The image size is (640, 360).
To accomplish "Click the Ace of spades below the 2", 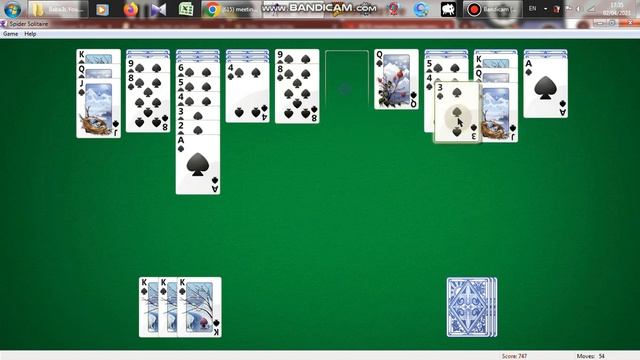I will tap(198, 164).
